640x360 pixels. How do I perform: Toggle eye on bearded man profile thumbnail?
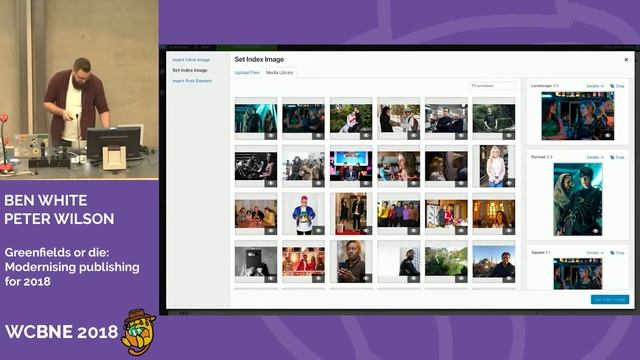pos(413,279)
